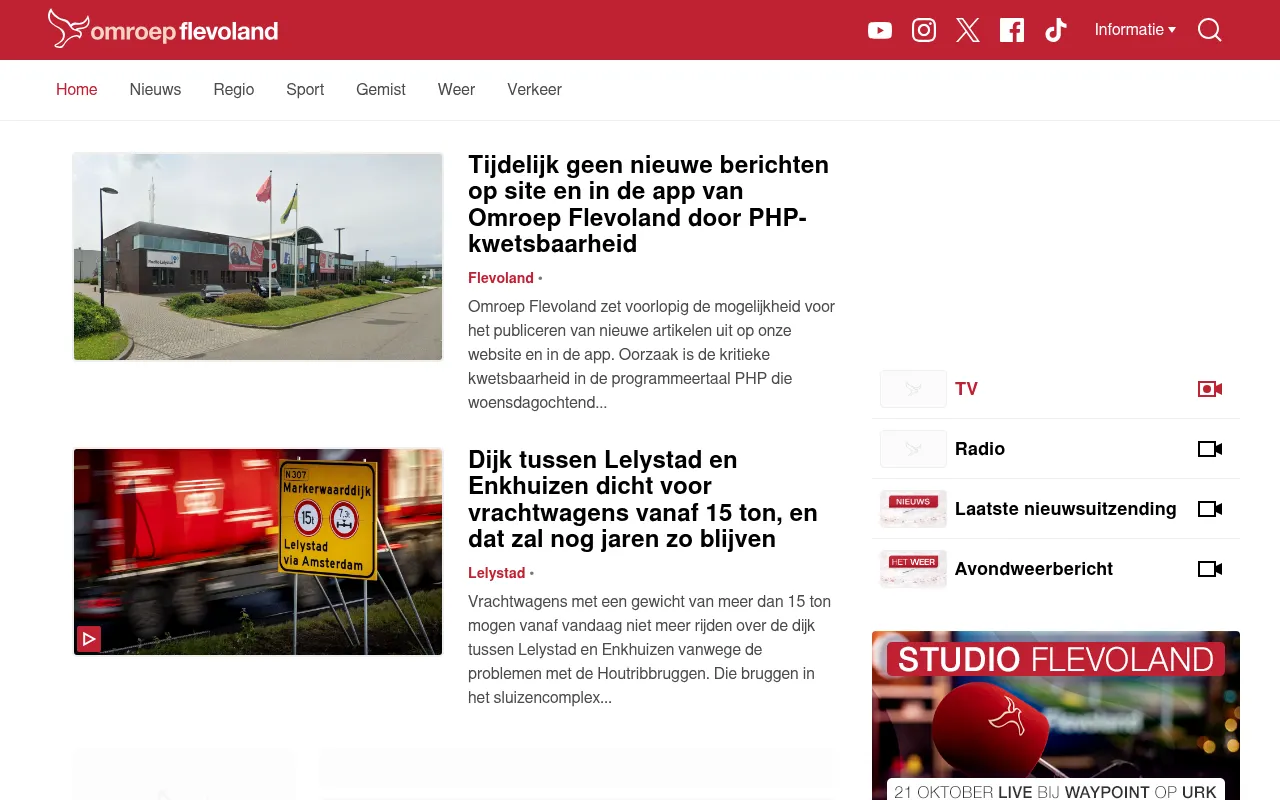Click the Omroep Flevoland logo
Image resolution: width=1280 pixels, height=800 pixels.
click(x=163, y=29)
